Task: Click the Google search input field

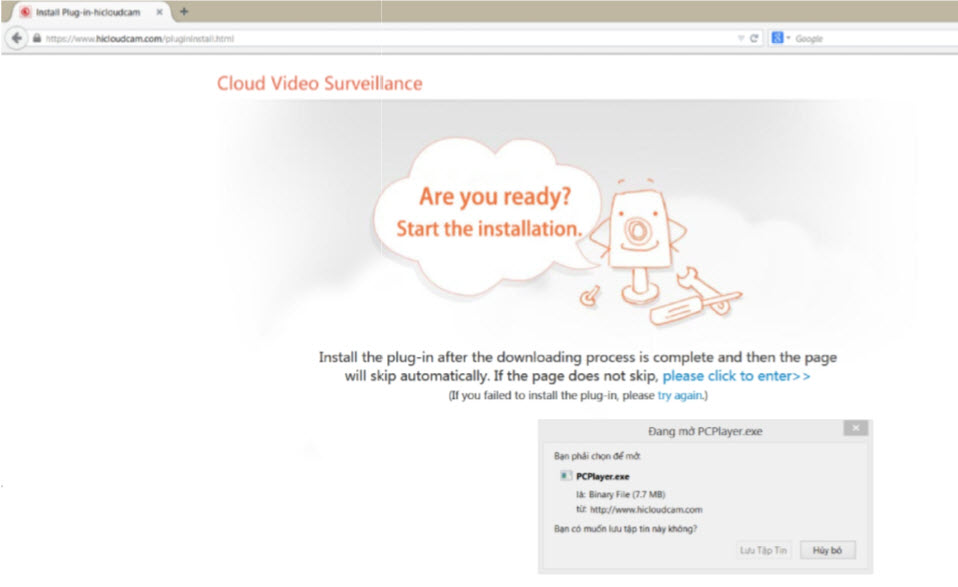Action: pyautogui.click(x=860, y=38)
